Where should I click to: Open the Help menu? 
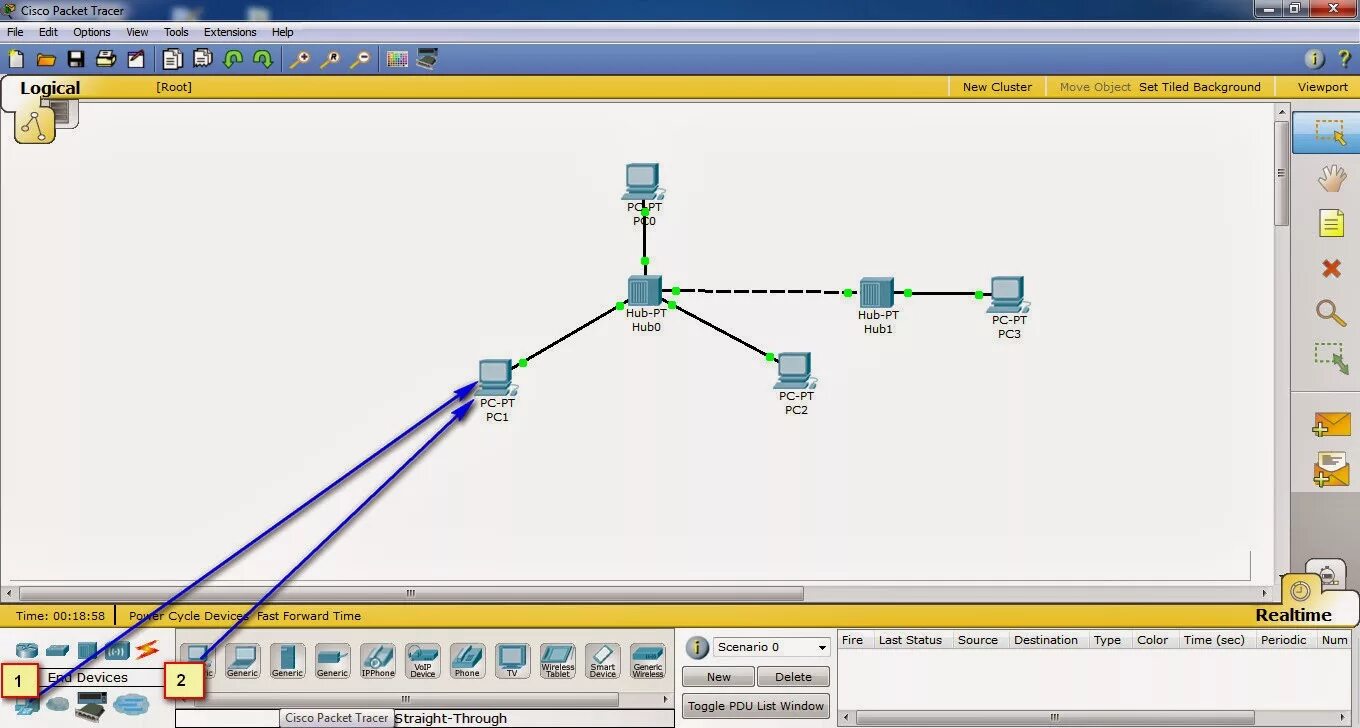pyautogui.click(x=283, y=32)
